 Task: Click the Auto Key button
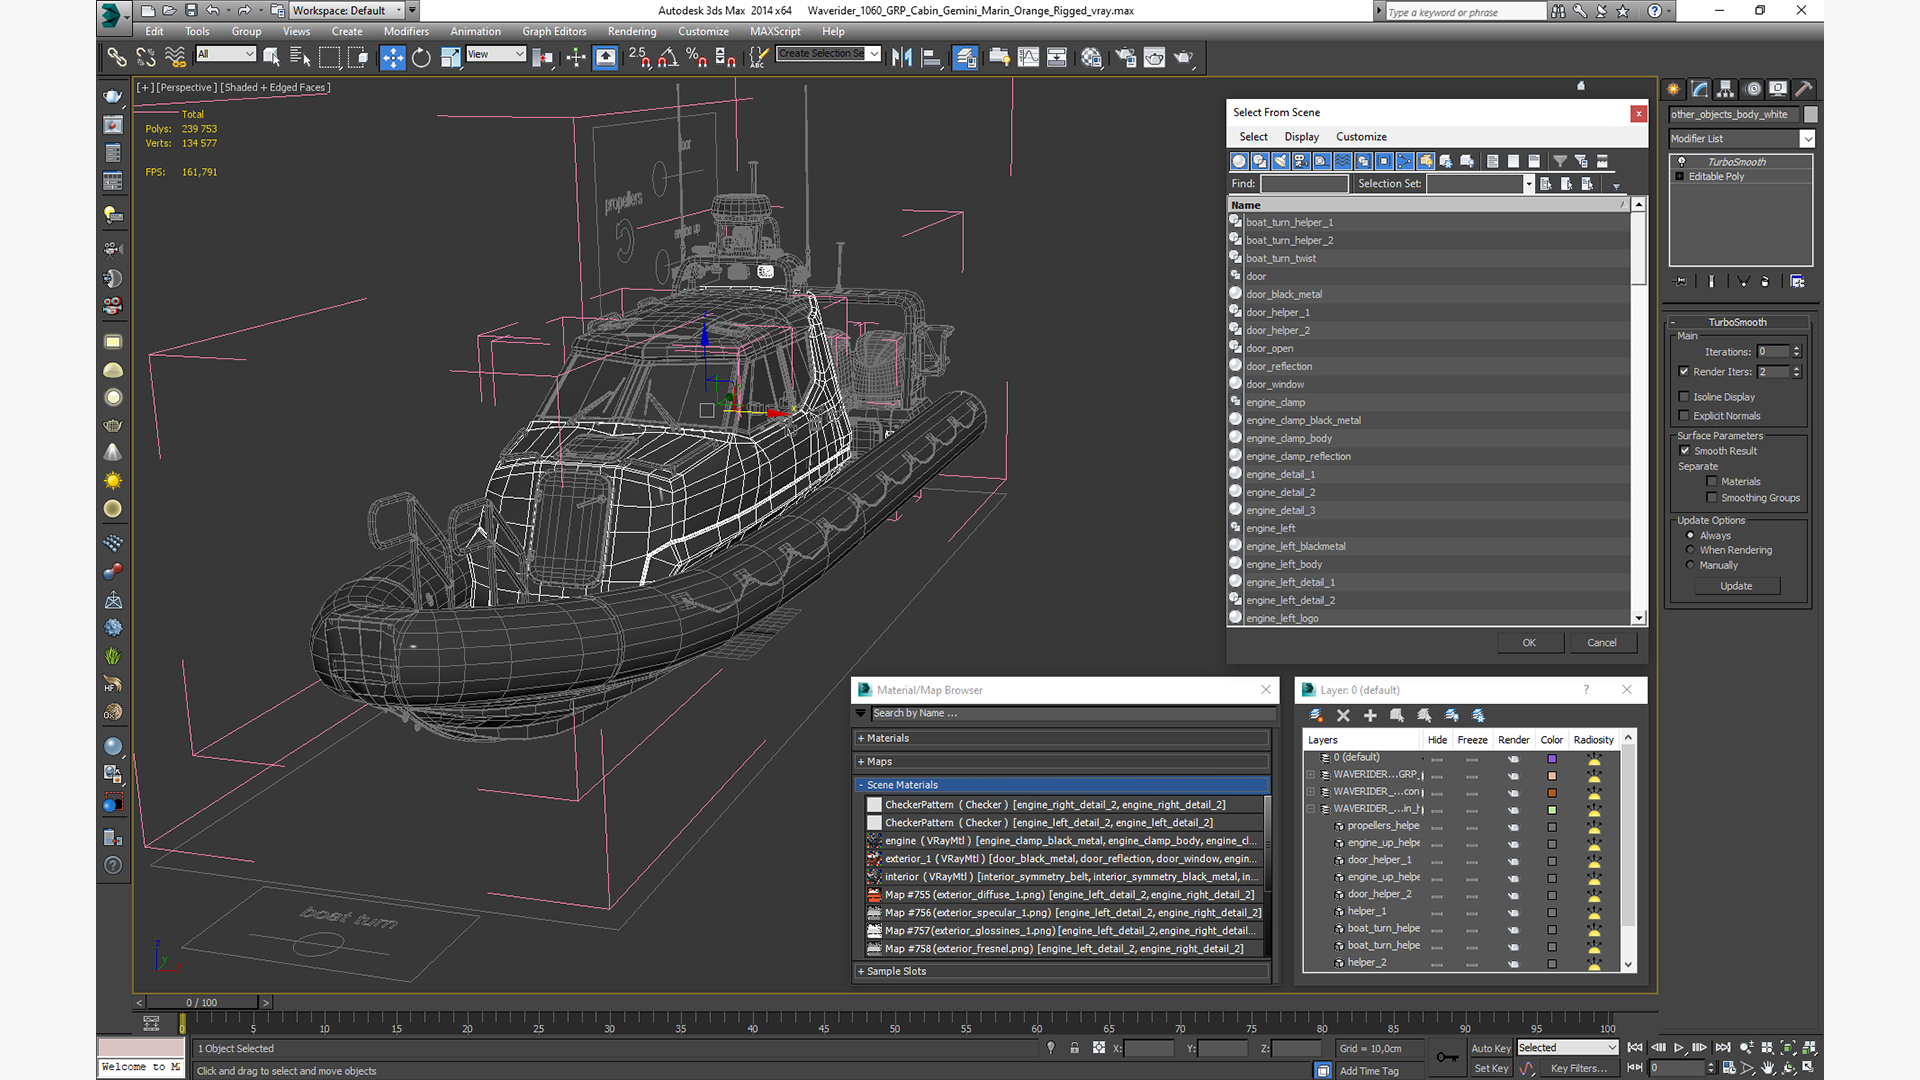[x=1491, y=1049]
